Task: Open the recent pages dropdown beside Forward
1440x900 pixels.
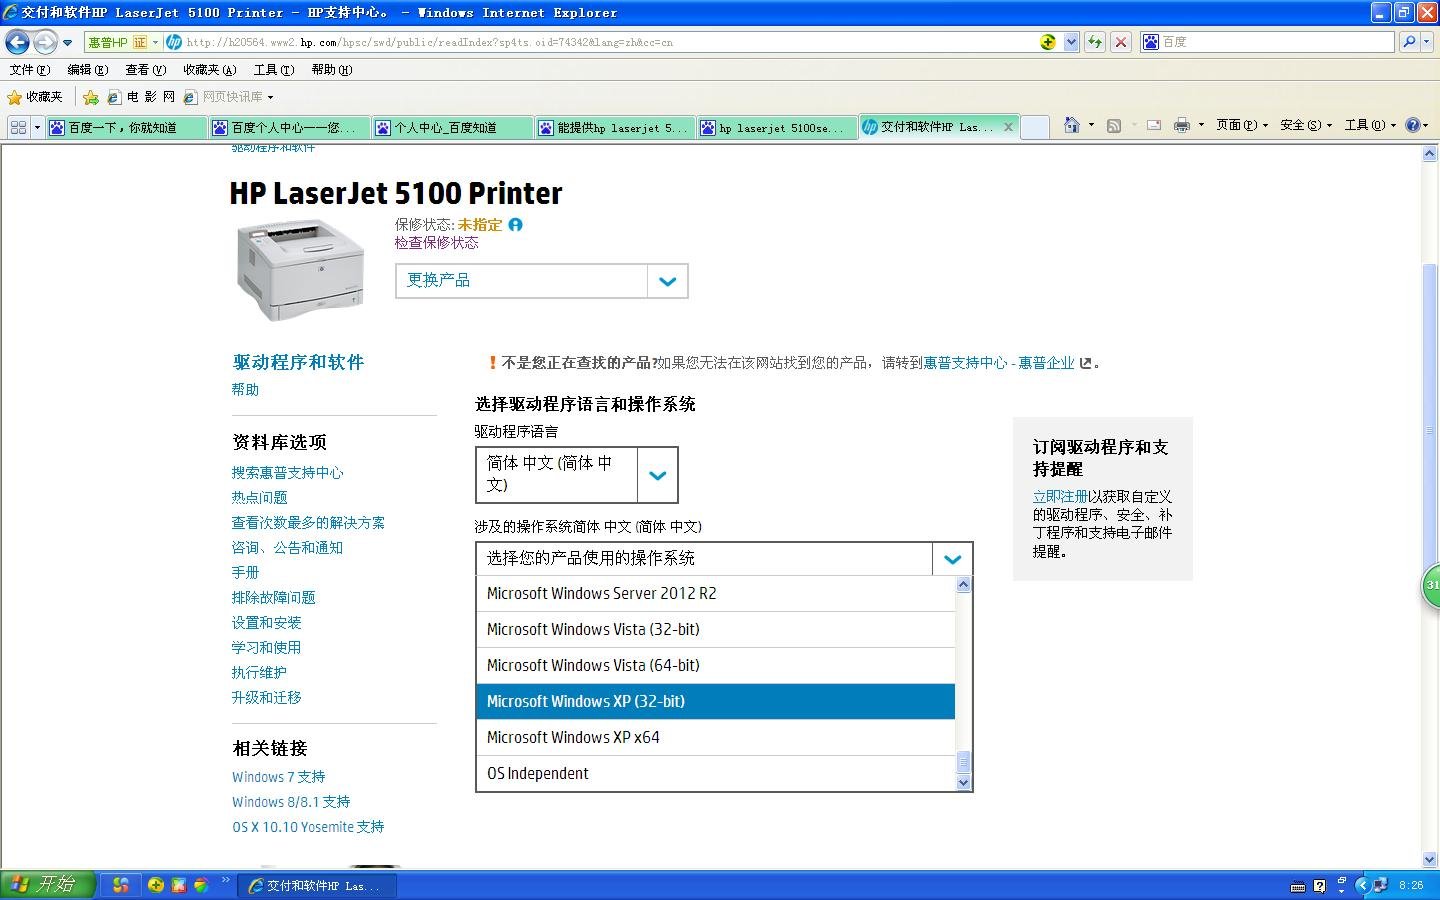Action: coord(67,43)
